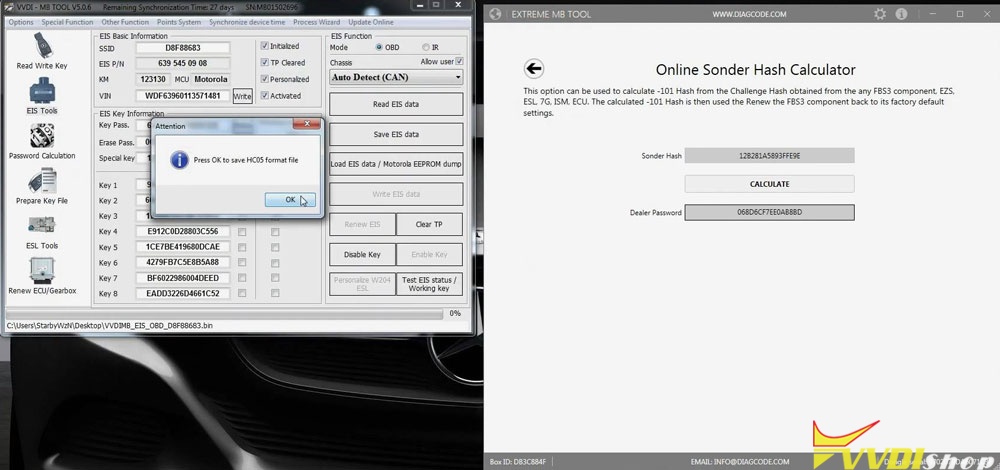The width and height of the screenshot is (1000, 470).
Task: Click the VIN field WDF63960113571481
Action: pos(182,96)
